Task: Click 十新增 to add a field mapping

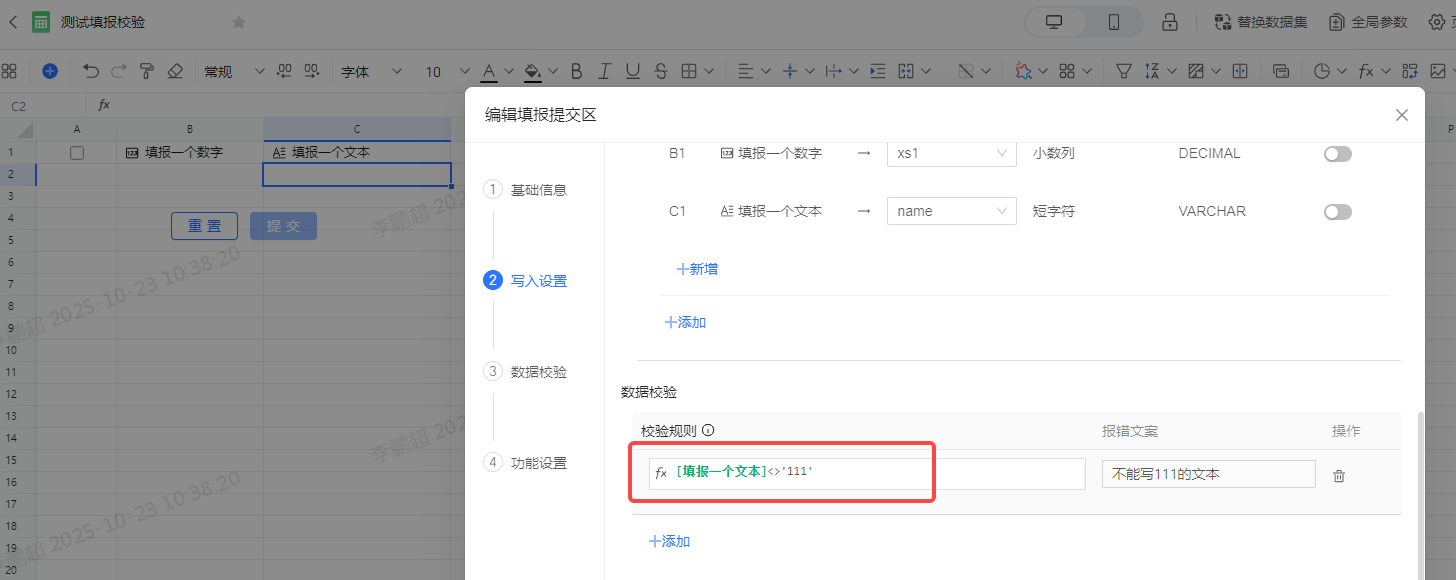Action: [x=697, y=269]
